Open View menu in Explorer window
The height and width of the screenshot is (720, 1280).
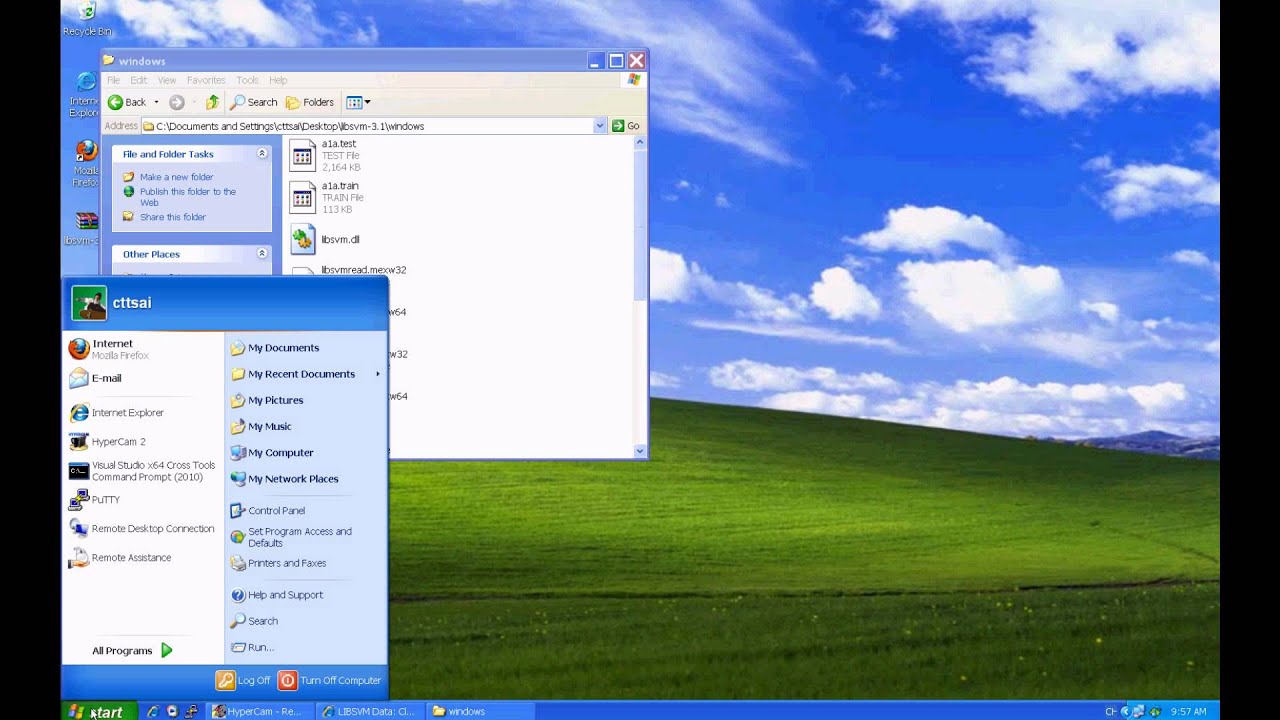(167, 80)
